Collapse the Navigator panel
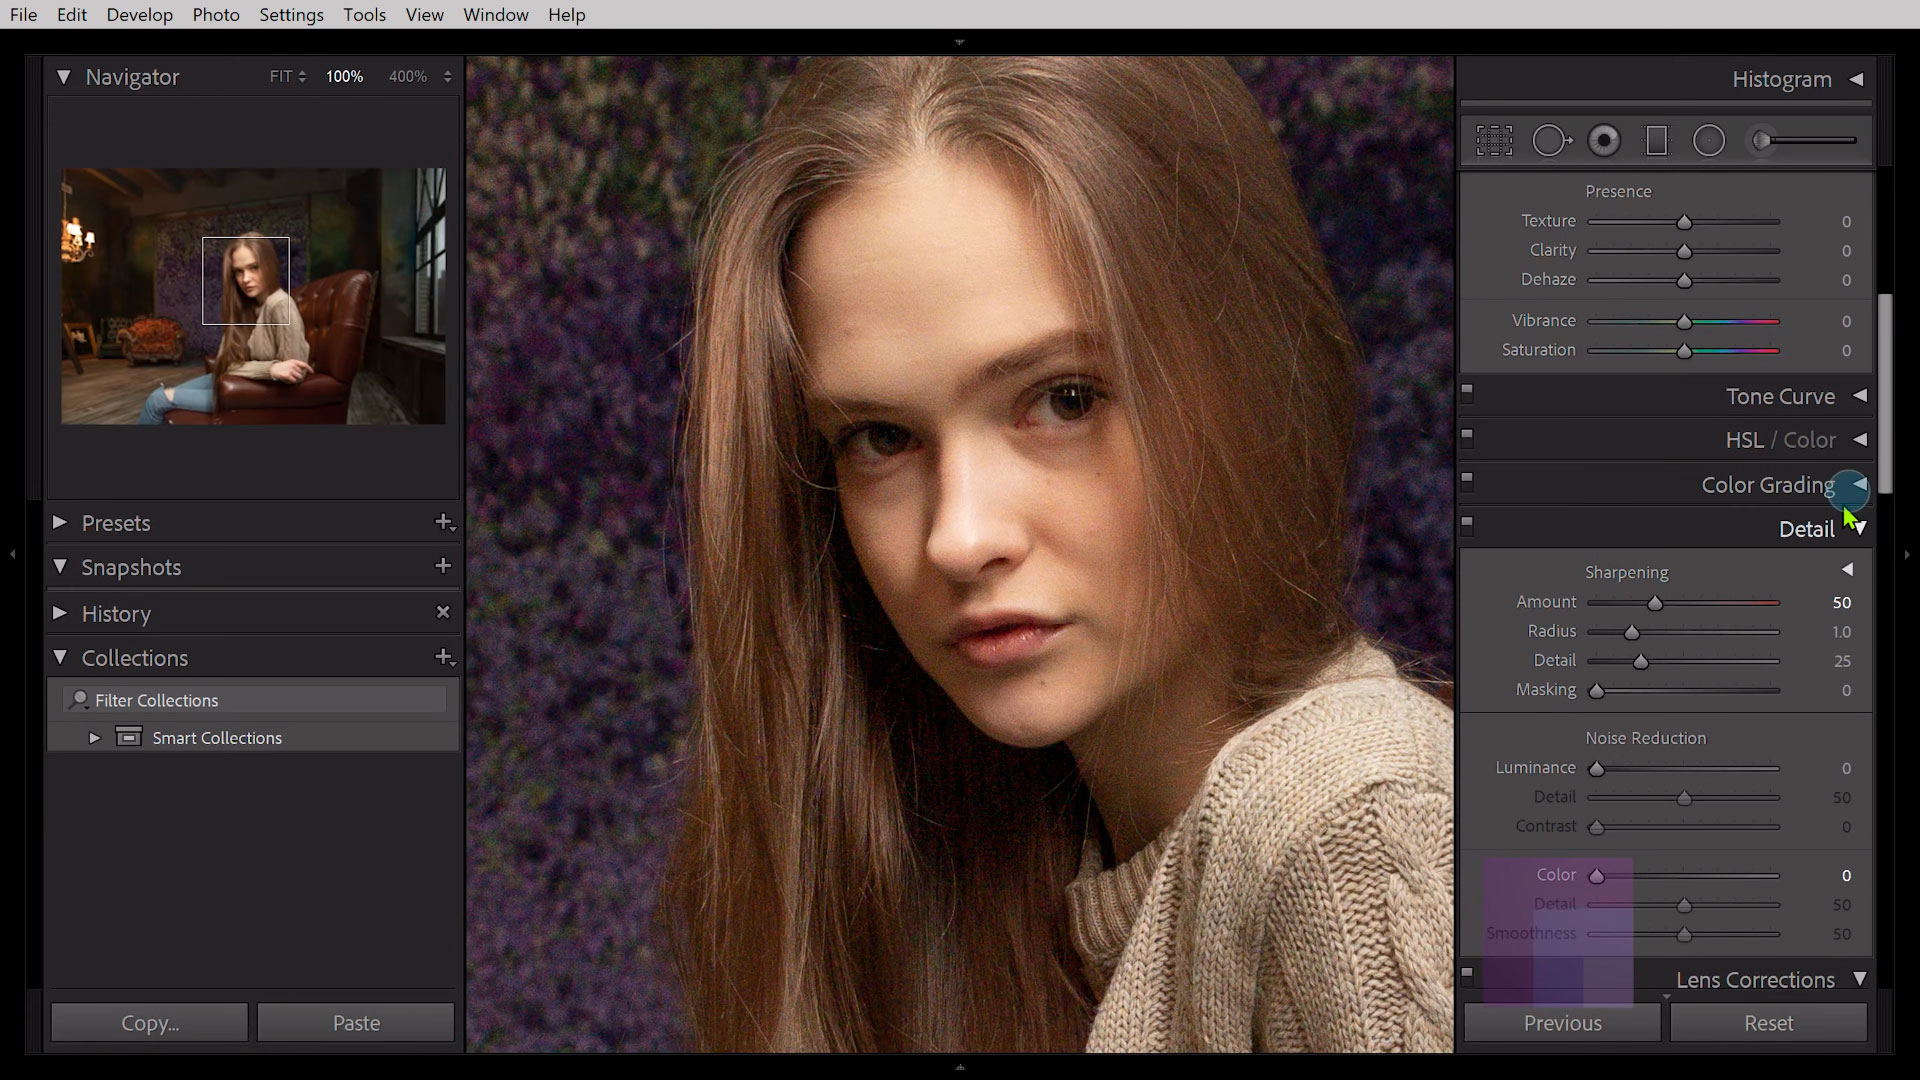Viewport: 1920px width, 1080px height. (x=63, y=77)
